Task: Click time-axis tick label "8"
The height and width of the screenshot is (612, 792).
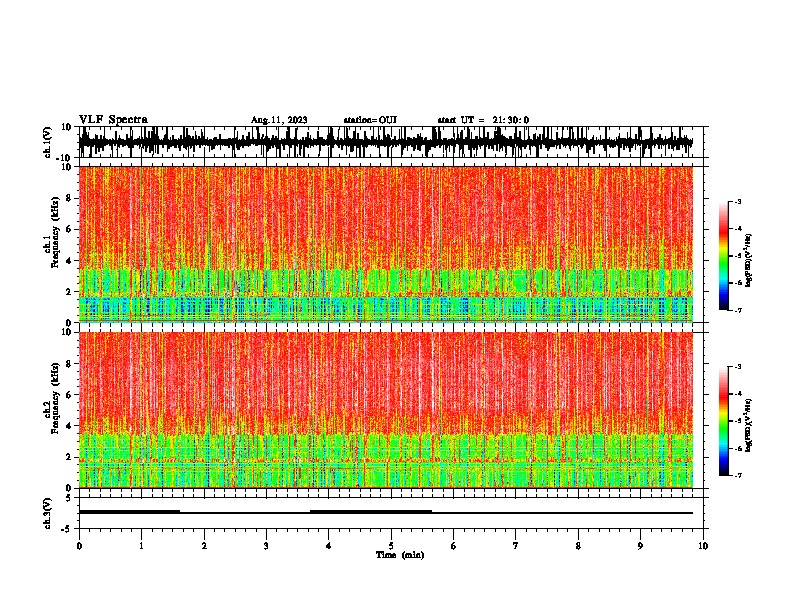Action: [x=578, y=546]
